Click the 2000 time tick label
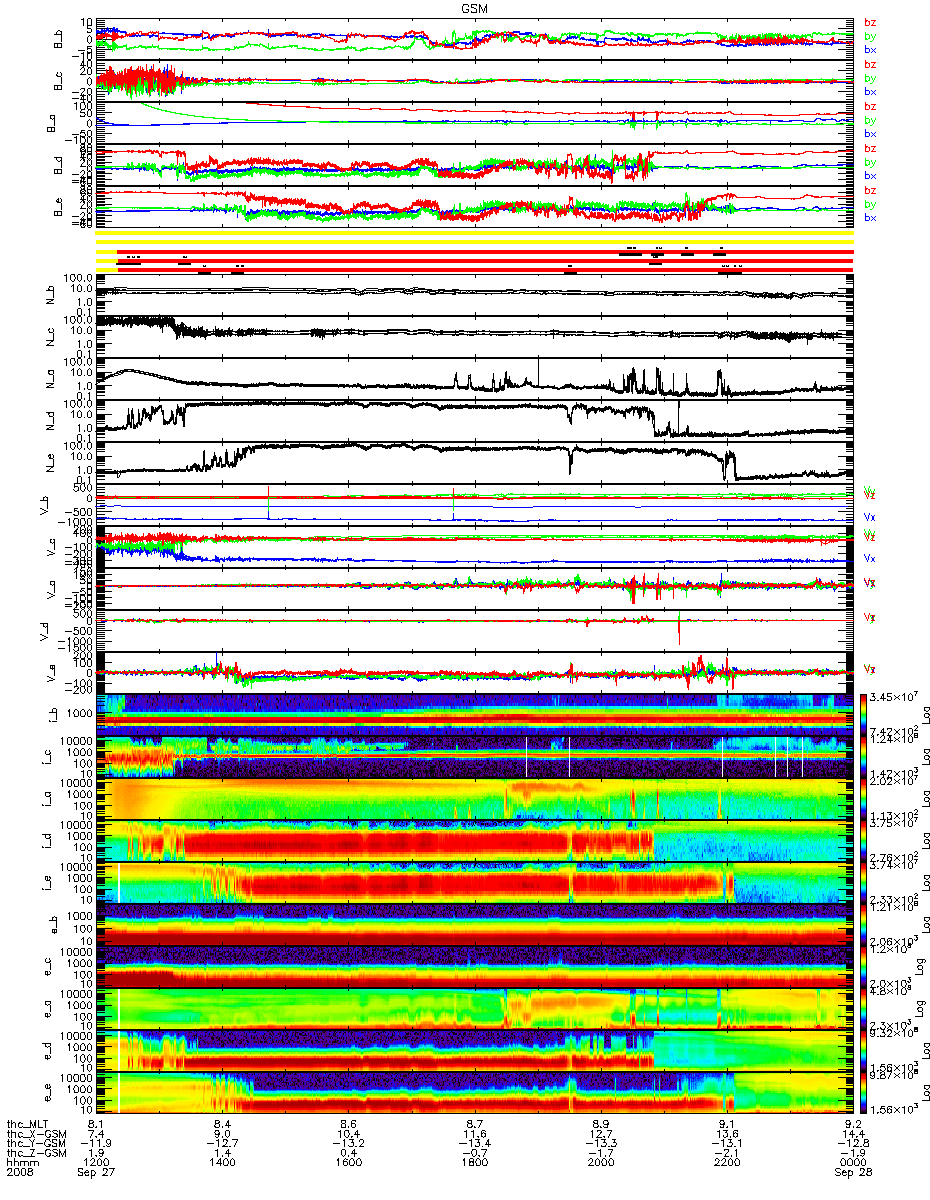Viewport: 930px width, 1200px height. (x=601, y=1164)
